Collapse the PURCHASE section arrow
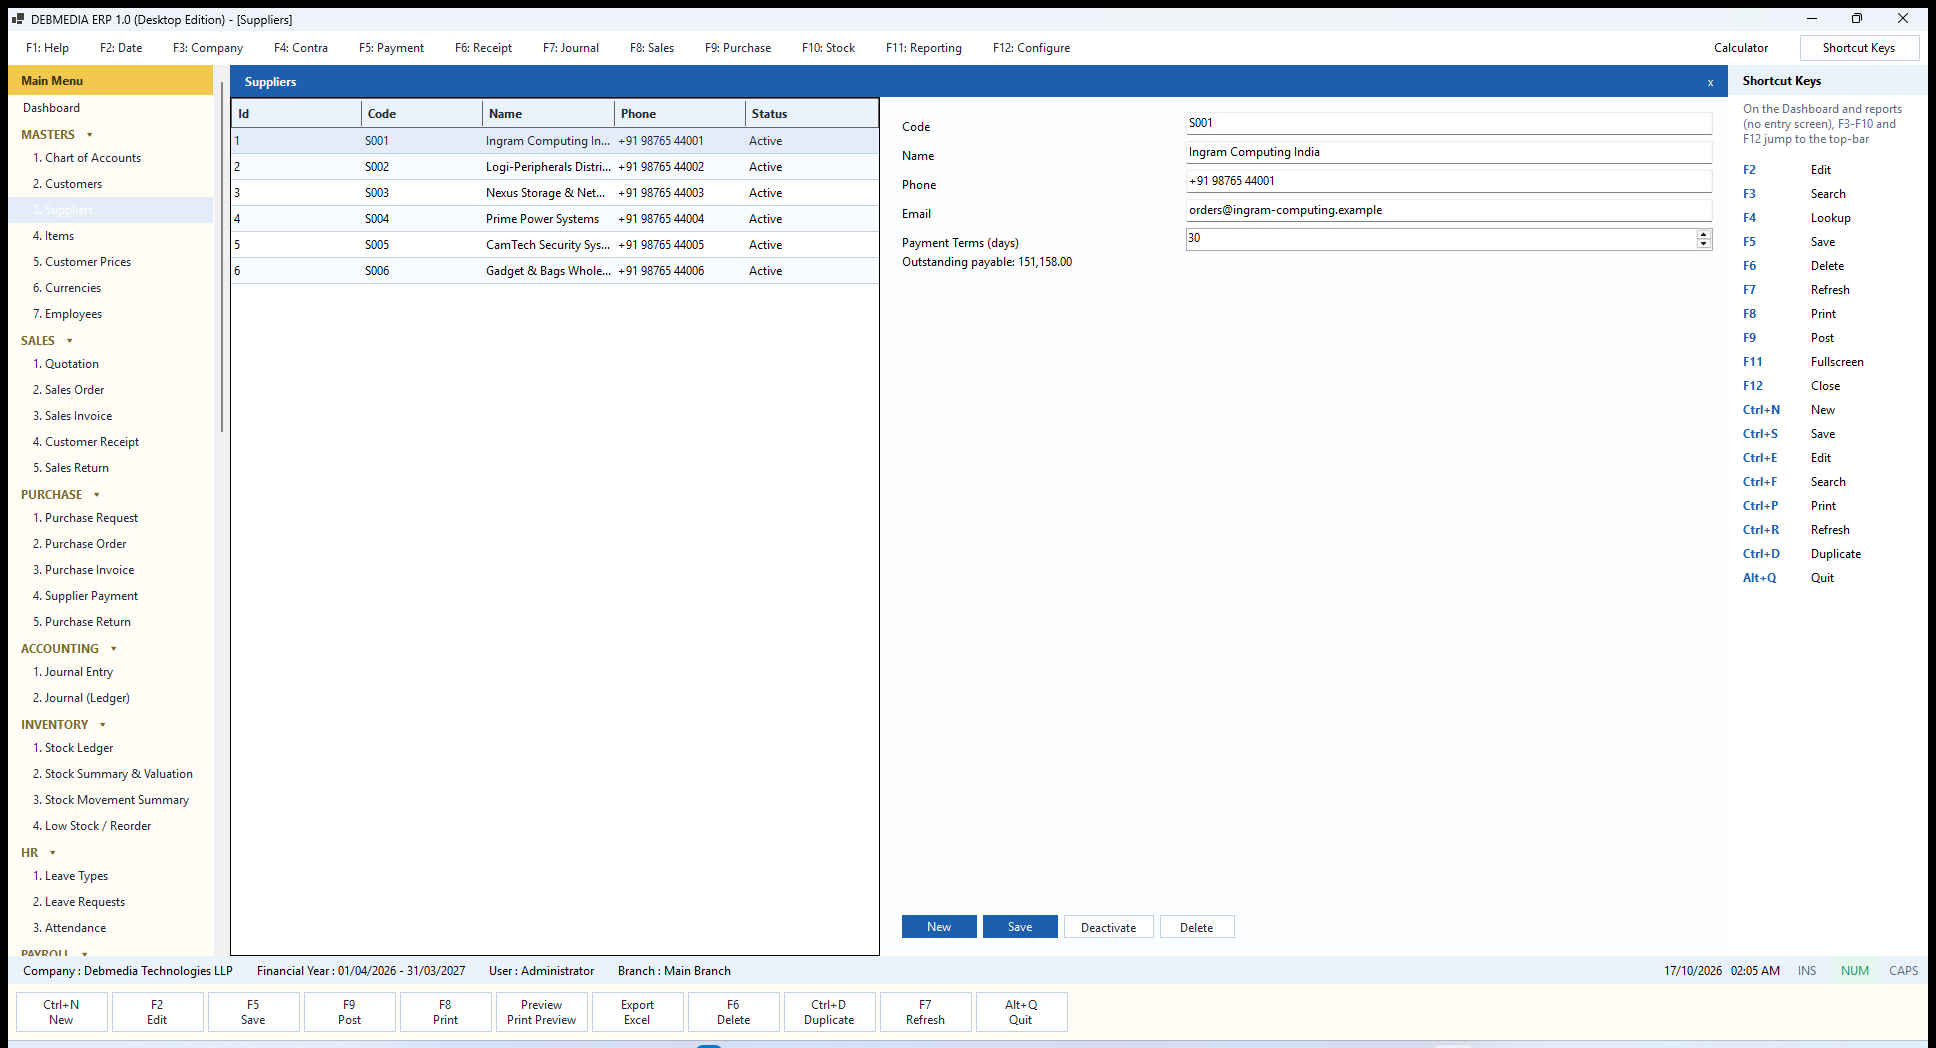 (x=97, y=495)
